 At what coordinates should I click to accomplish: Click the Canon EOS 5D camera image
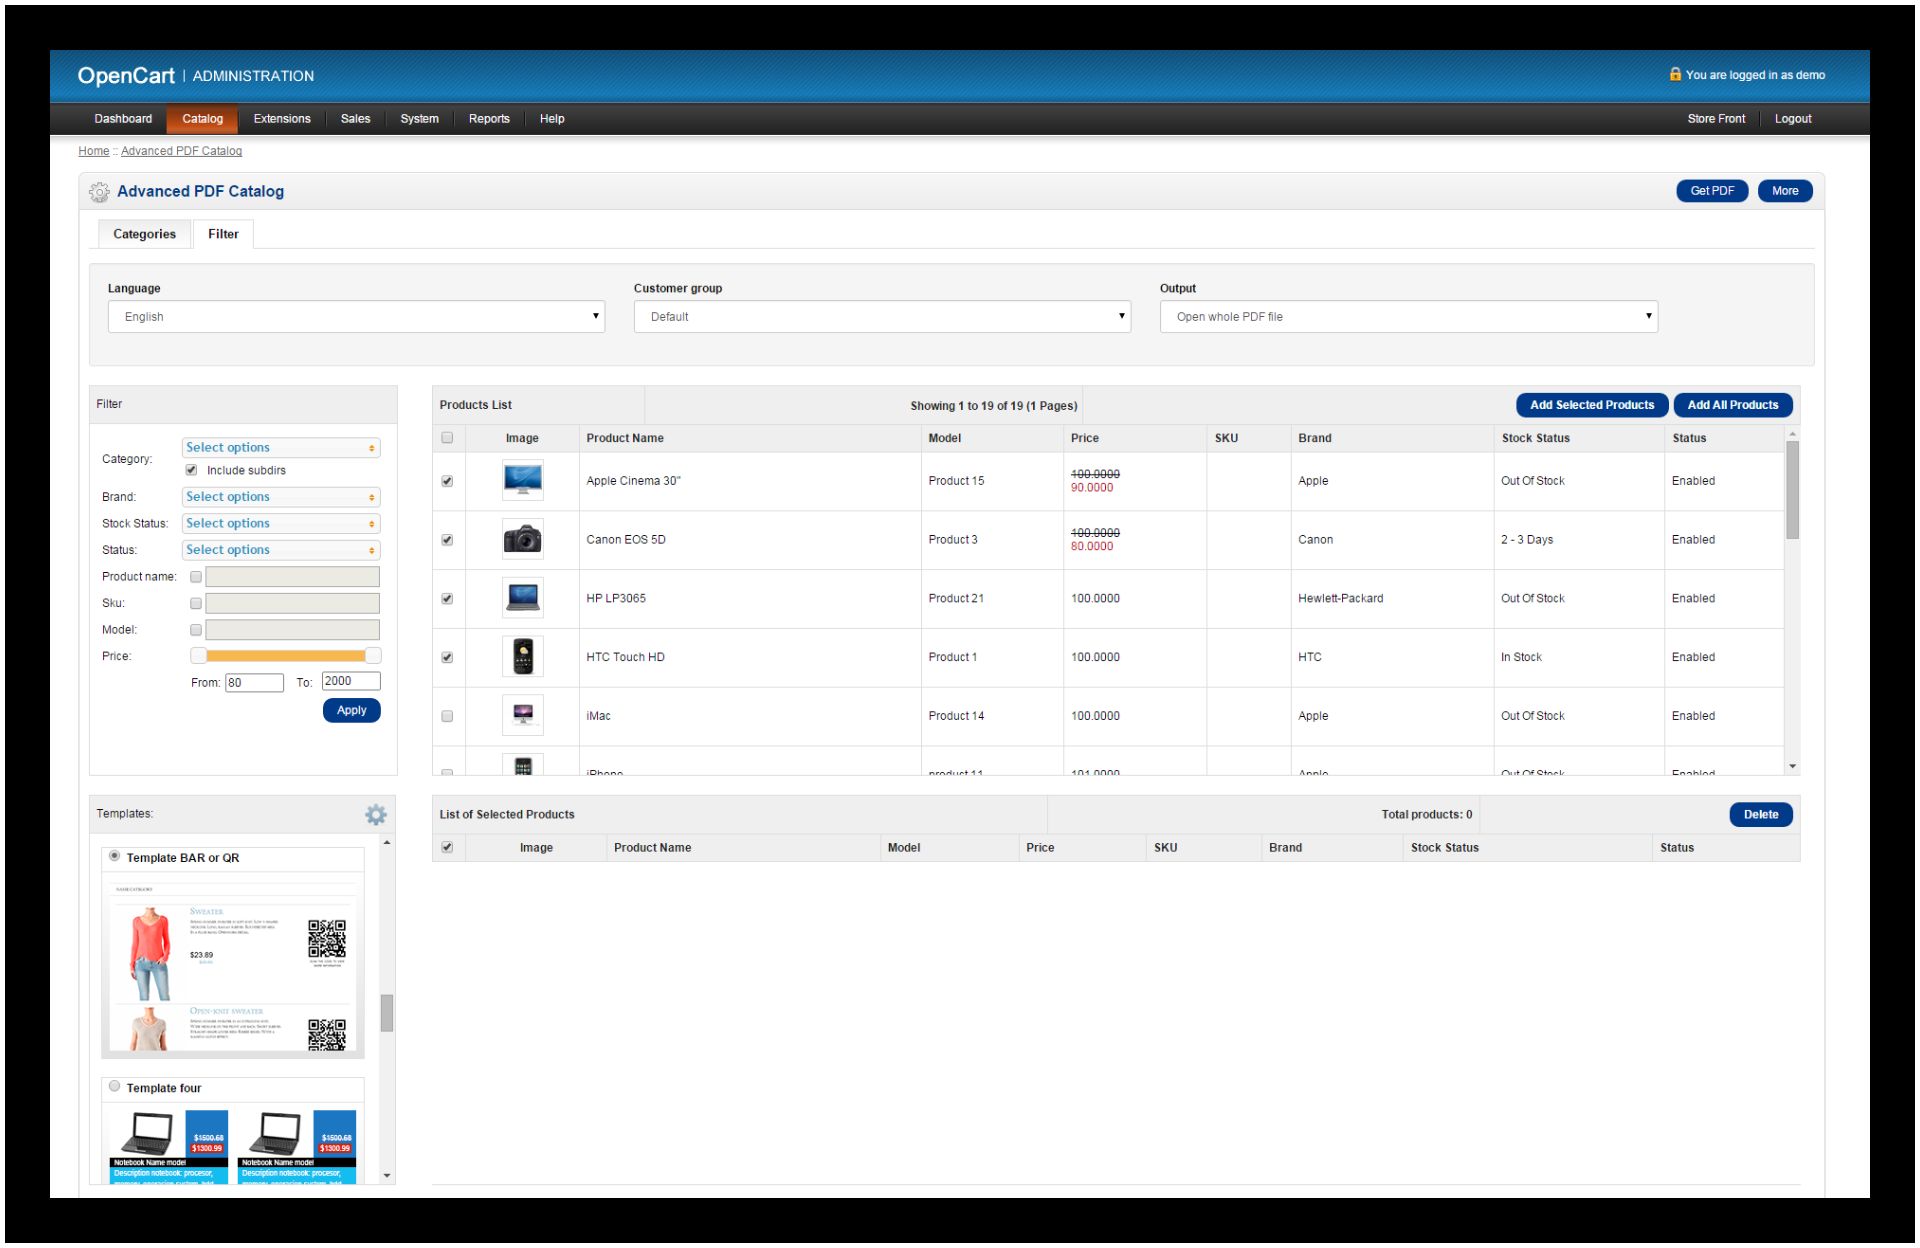click(522, 540)
